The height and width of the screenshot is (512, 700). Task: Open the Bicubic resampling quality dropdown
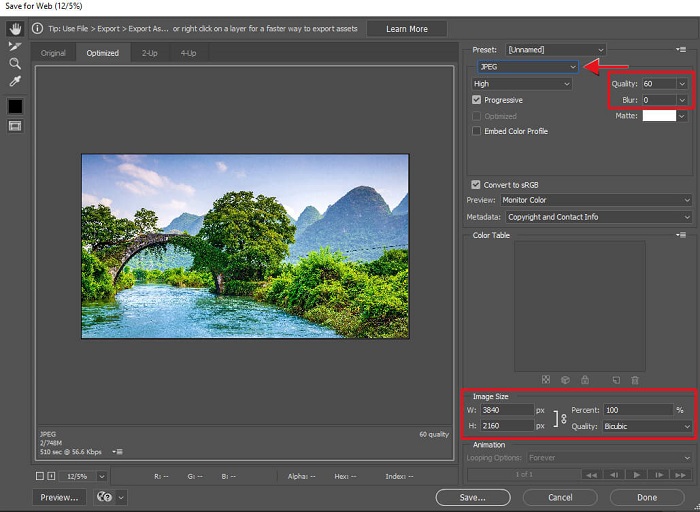tap(647, 426)
